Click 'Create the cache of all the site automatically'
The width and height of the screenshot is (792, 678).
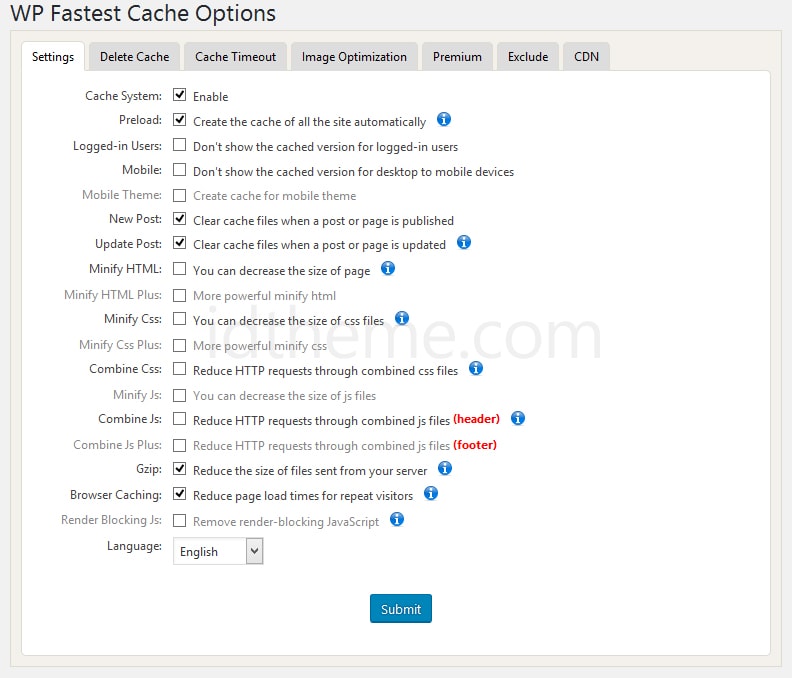coord(310,122)
